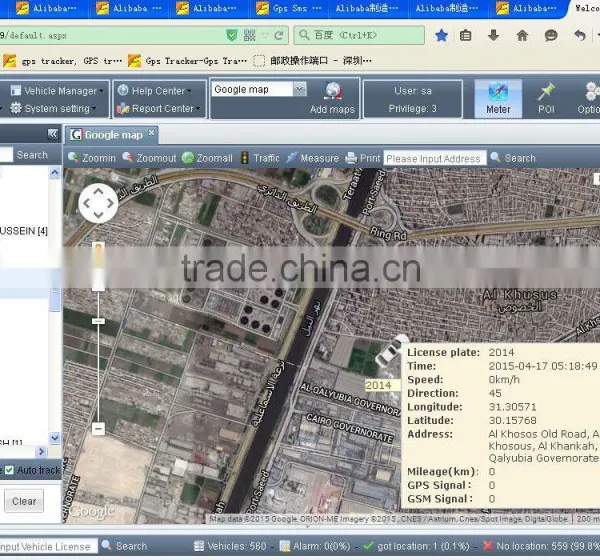Click the Clear button

pyautogui.click(x=24, y=501)
